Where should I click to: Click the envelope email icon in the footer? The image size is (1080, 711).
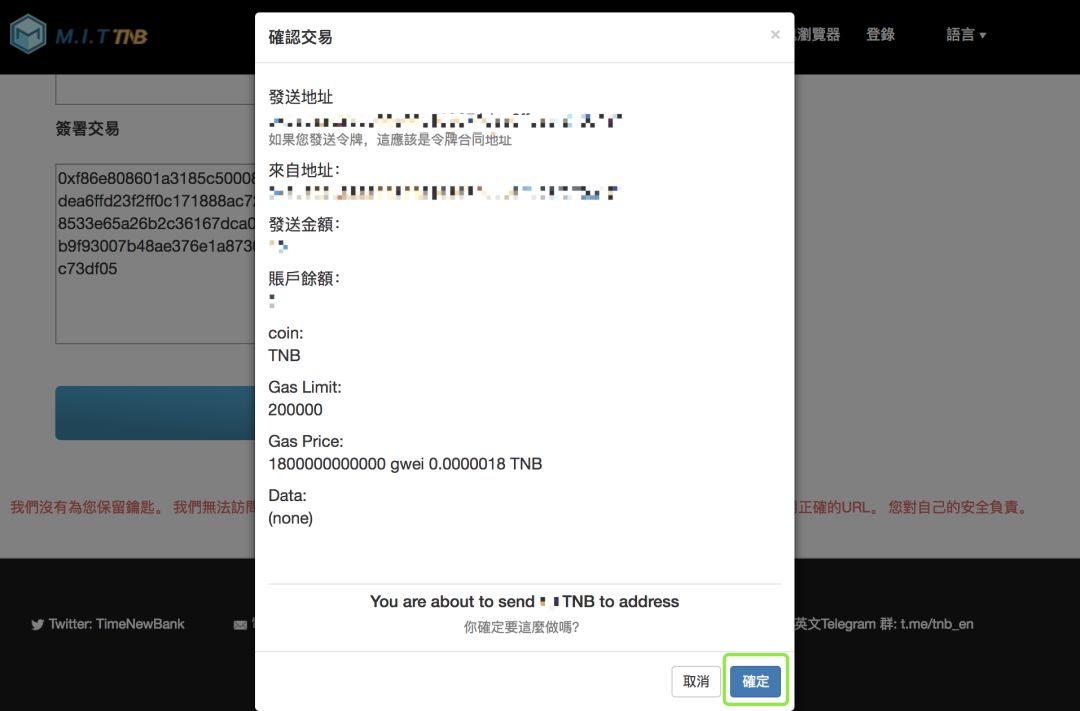click(240, 623)
